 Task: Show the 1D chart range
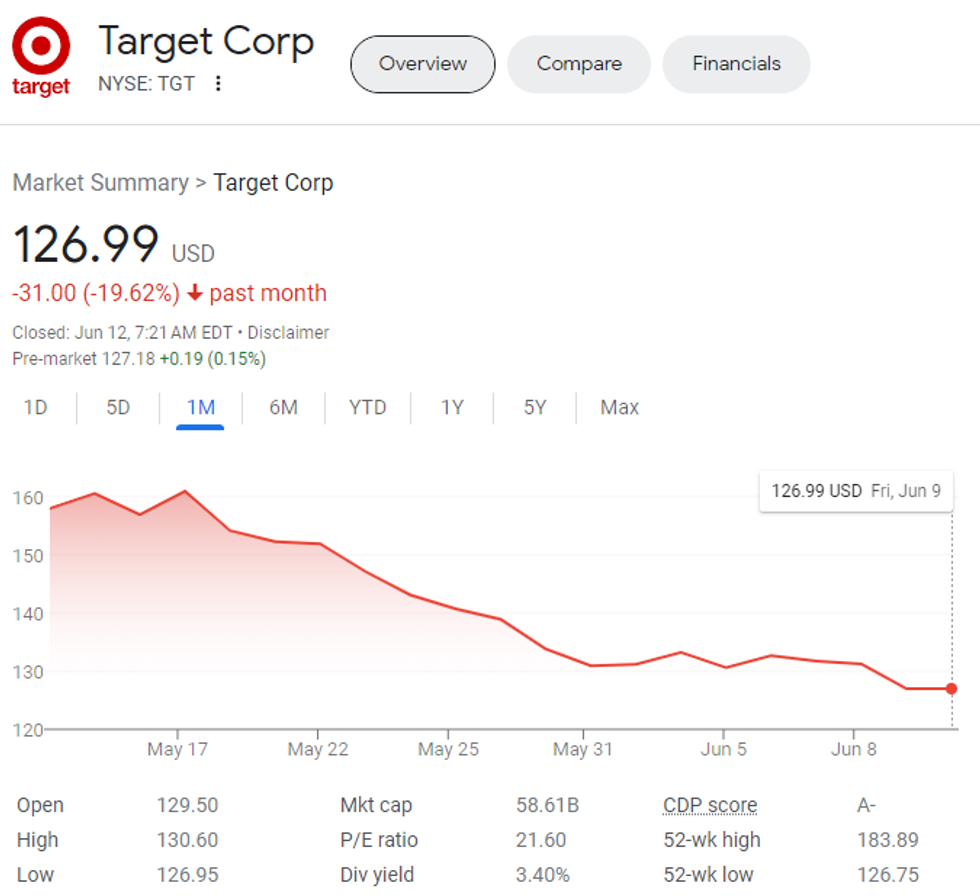(x=35, y=408)
